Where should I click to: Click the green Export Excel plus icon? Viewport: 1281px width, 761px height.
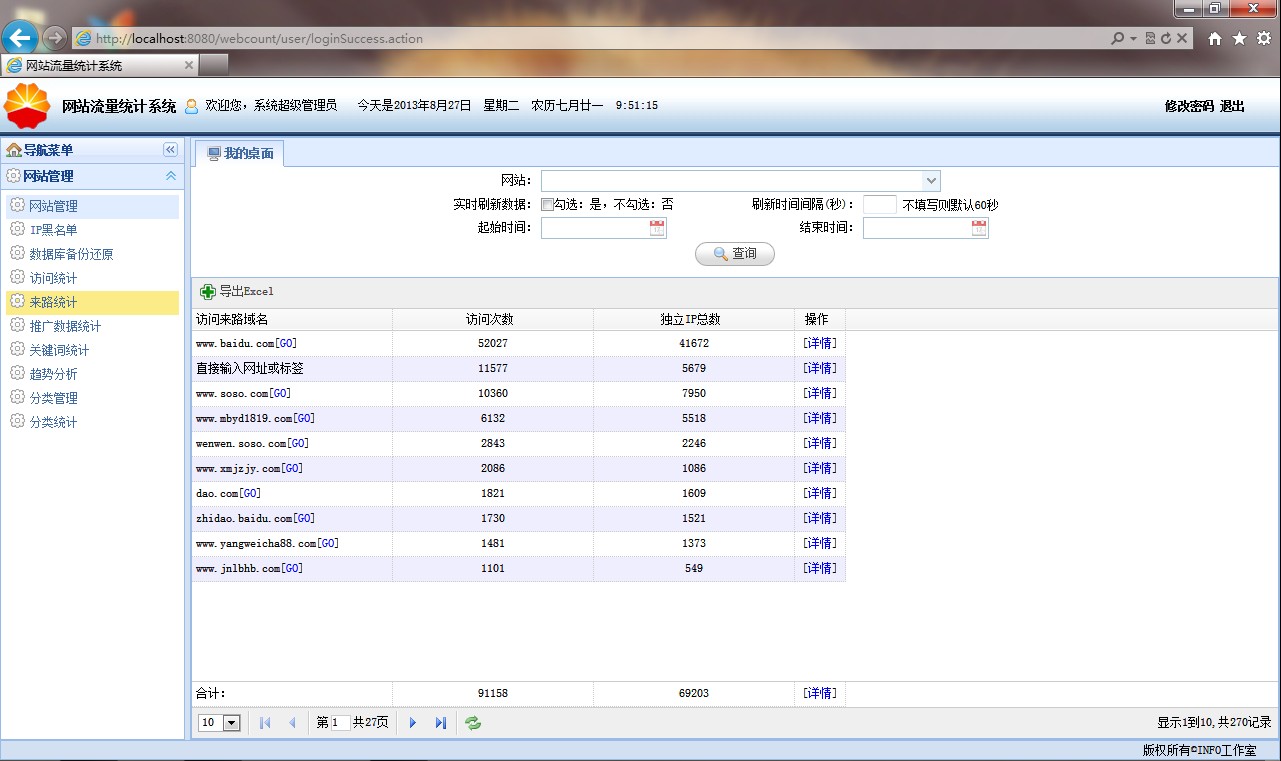click(208, 292)
